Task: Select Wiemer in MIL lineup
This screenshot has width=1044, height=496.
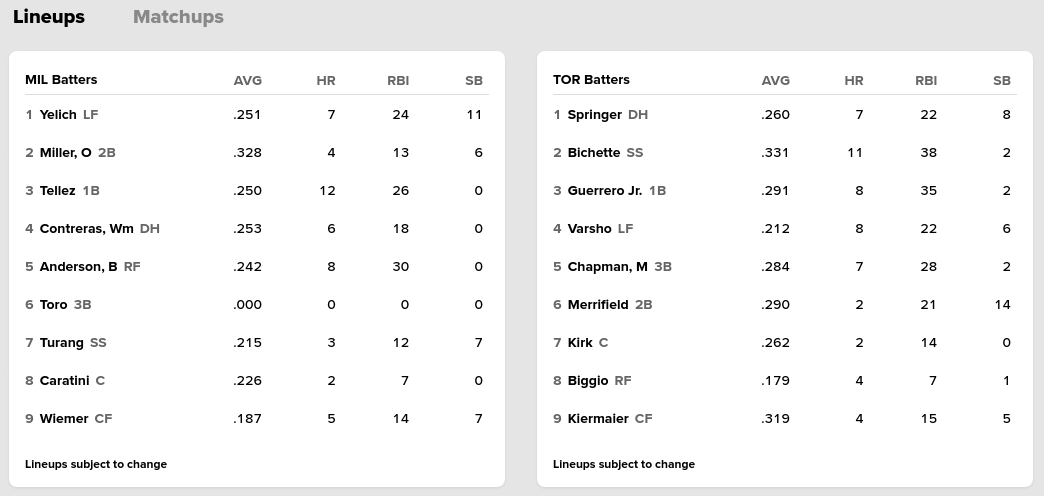Action: pos(64,419)
